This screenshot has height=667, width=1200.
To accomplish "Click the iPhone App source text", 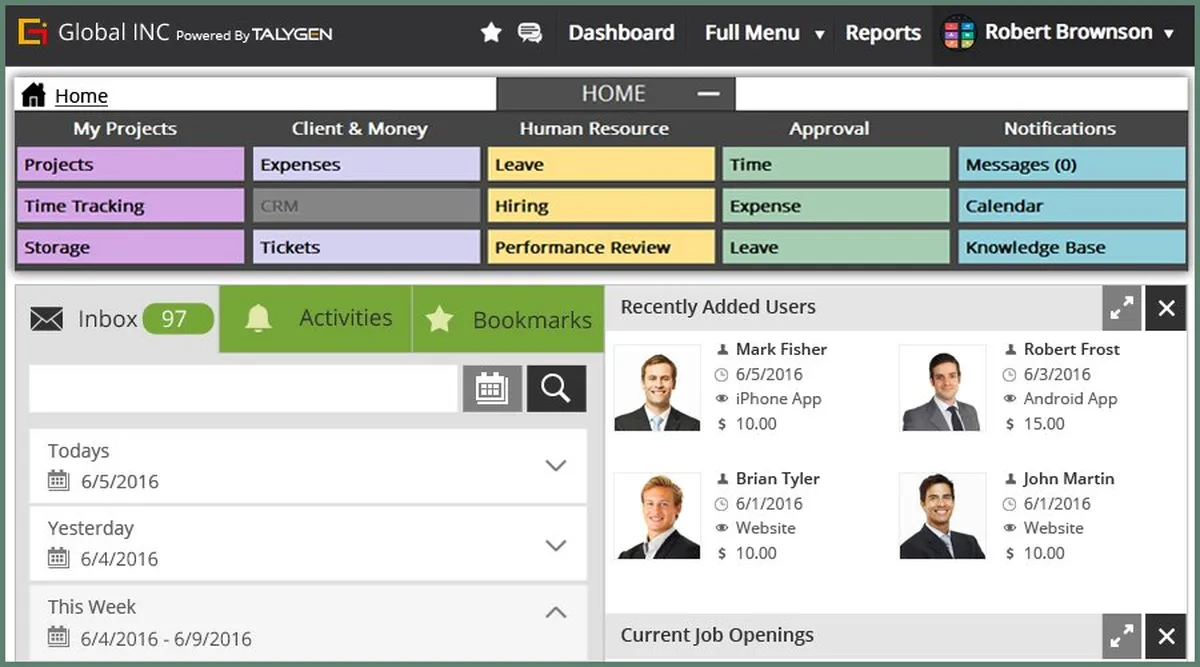I will click(x=779, y=398).
